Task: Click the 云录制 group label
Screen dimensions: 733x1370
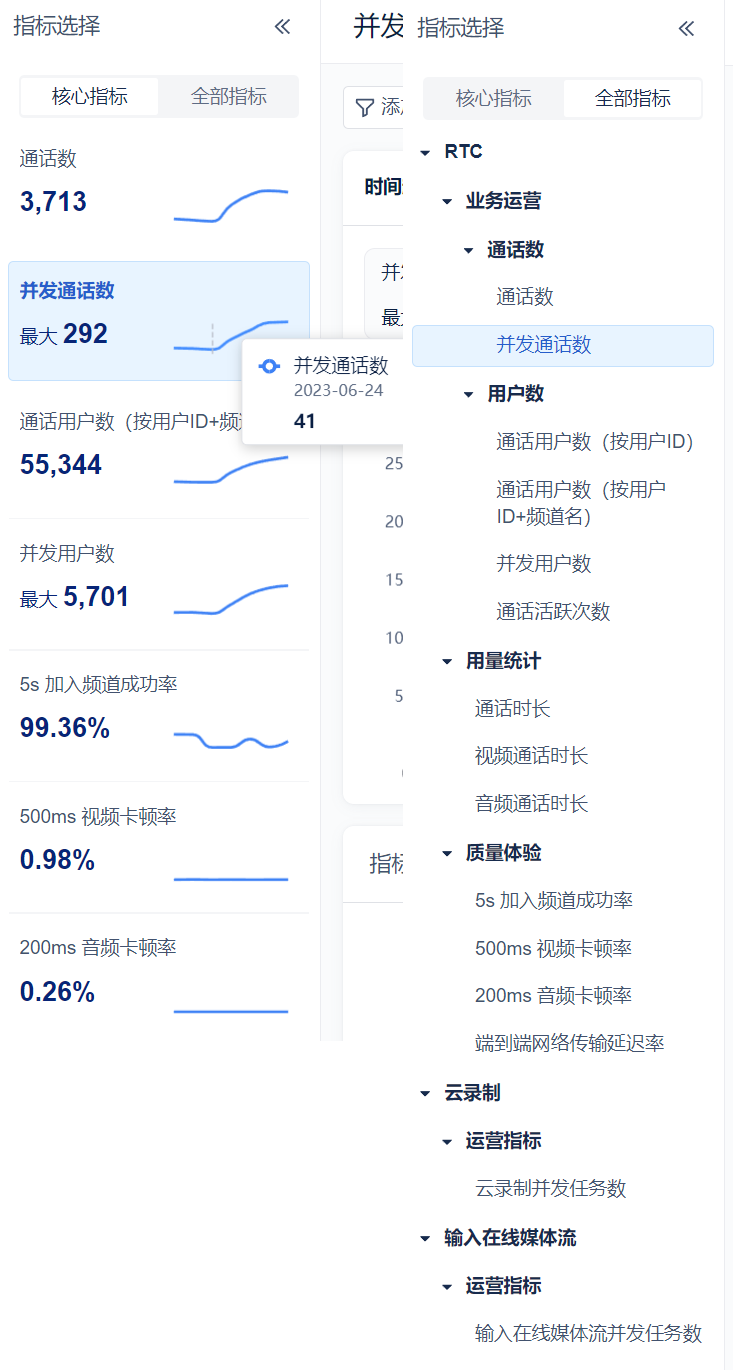Action: click(473, 1093)
